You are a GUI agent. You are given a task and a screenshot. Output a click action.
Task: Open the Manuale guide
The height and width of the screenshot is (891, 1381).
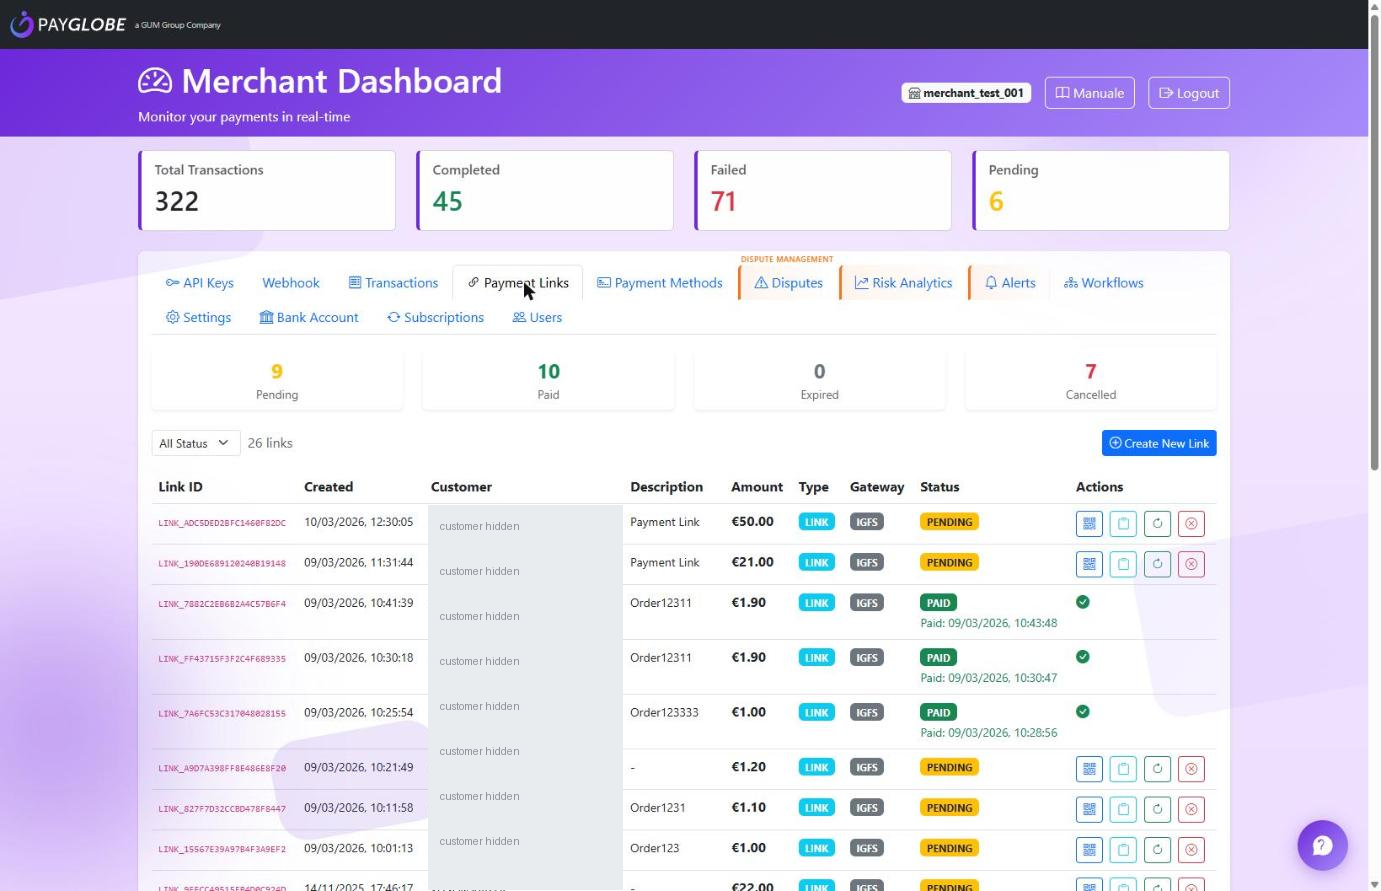point(1089,93)
